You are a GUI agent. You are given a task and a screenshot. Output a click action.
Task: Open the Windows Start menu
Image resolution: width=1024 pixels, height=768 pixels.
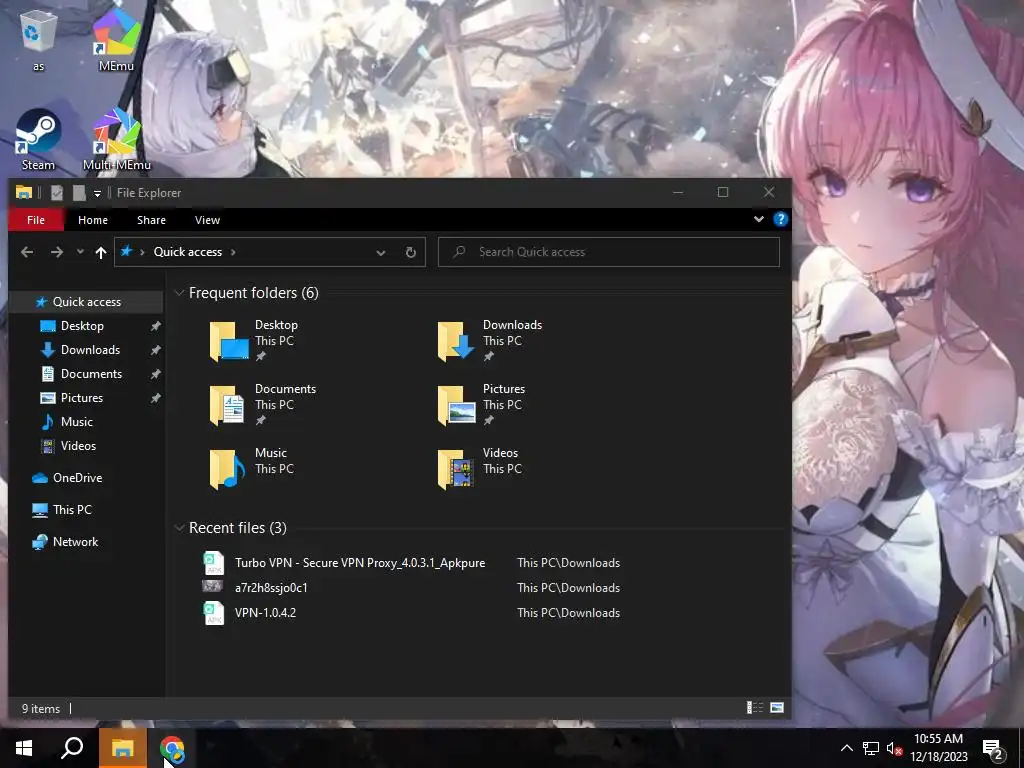24,748
